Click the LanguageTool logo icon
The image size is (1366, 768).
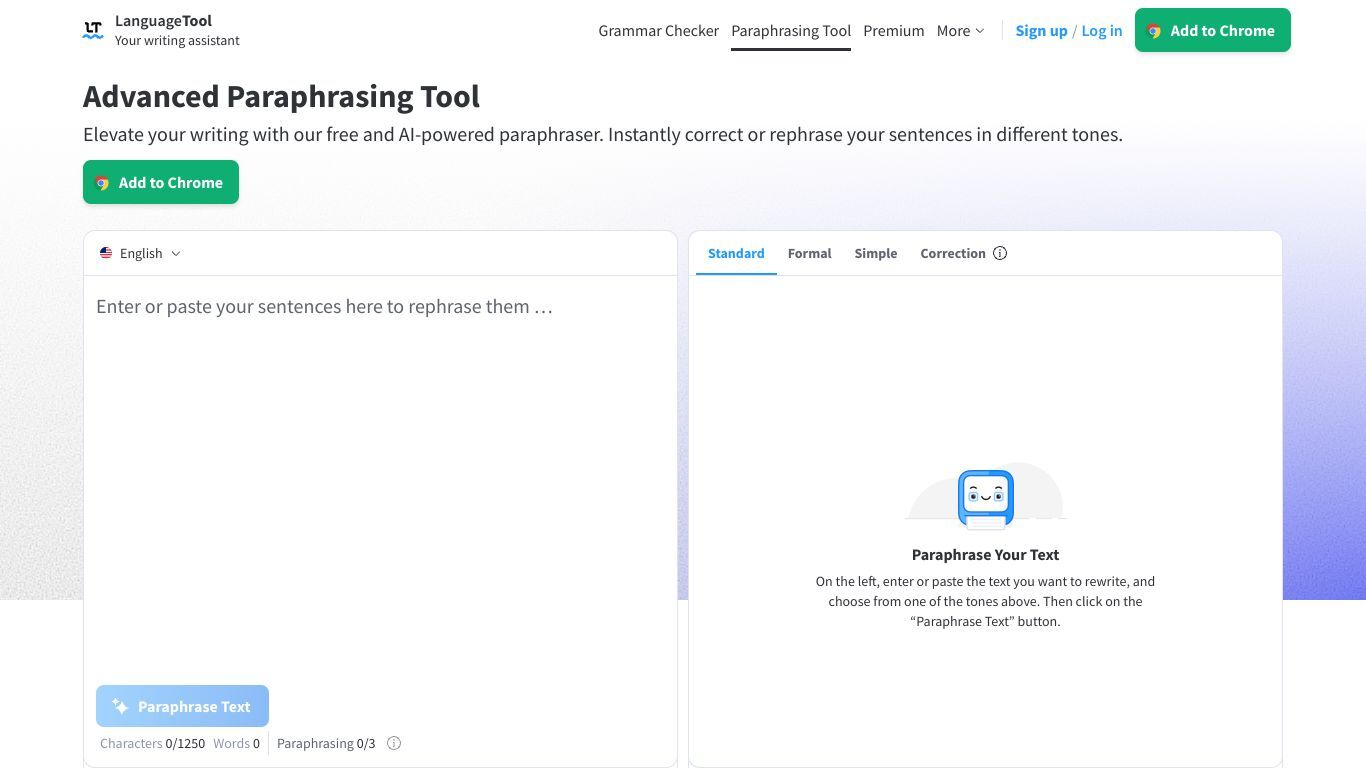click(x=93, y=30)
